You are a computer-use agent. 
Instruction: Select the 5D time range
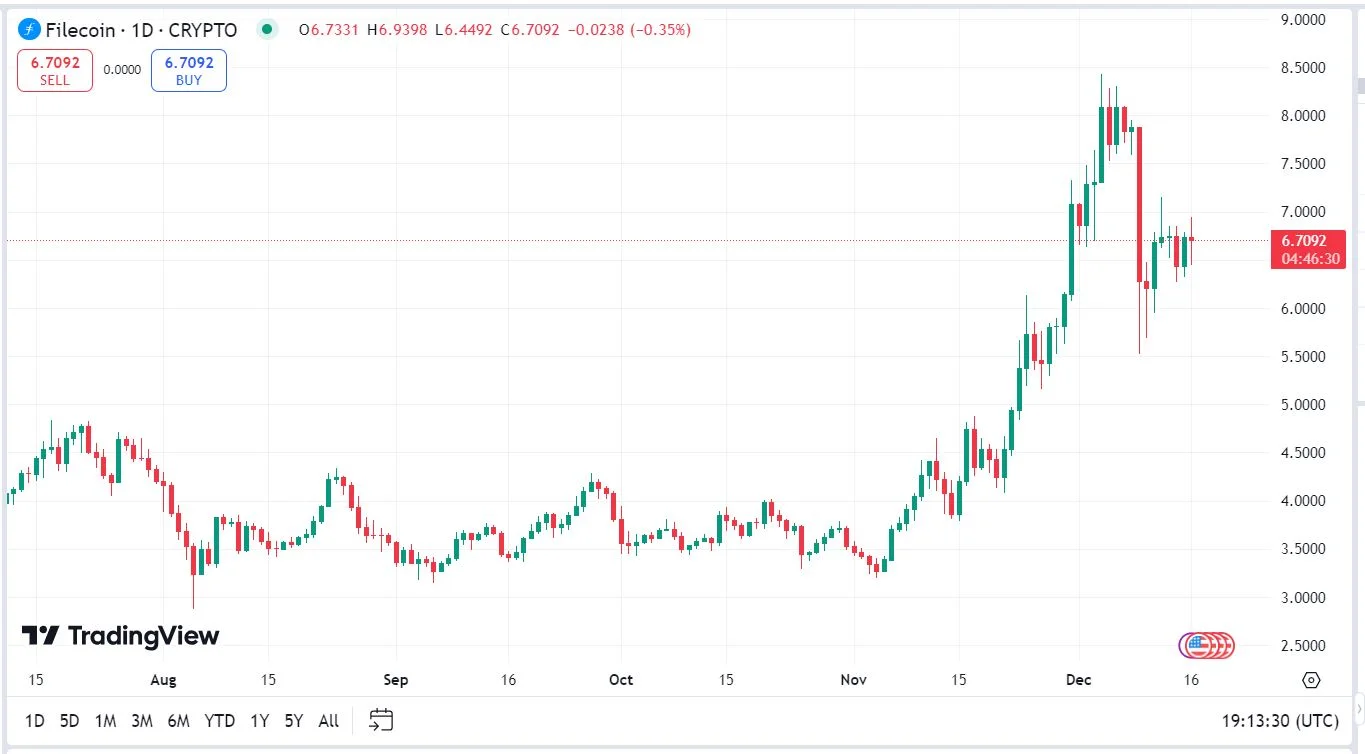pos(69,721)
